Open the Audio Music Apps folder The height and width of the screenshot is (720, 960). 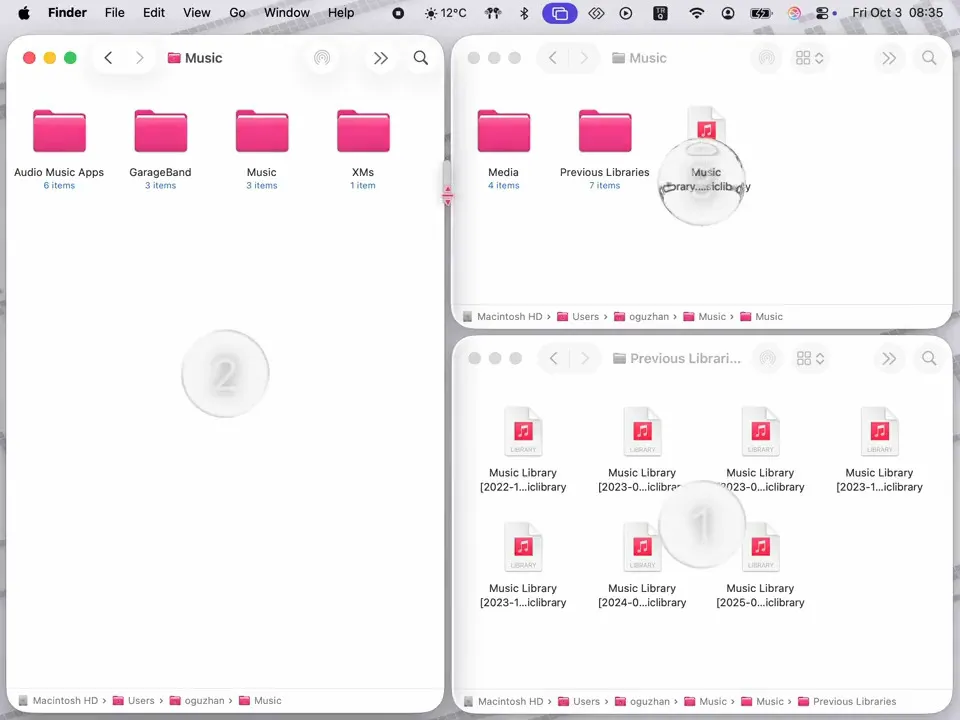click(59, 133)
